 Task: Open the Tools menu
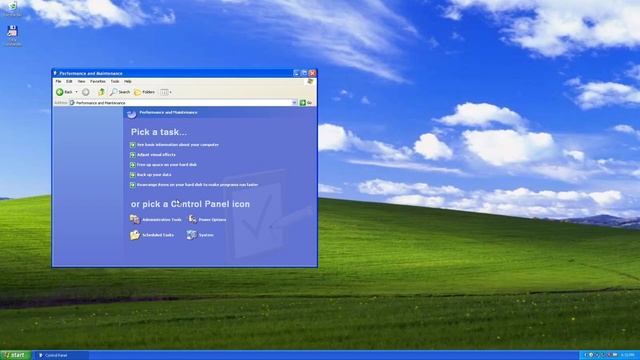[115, 82]
